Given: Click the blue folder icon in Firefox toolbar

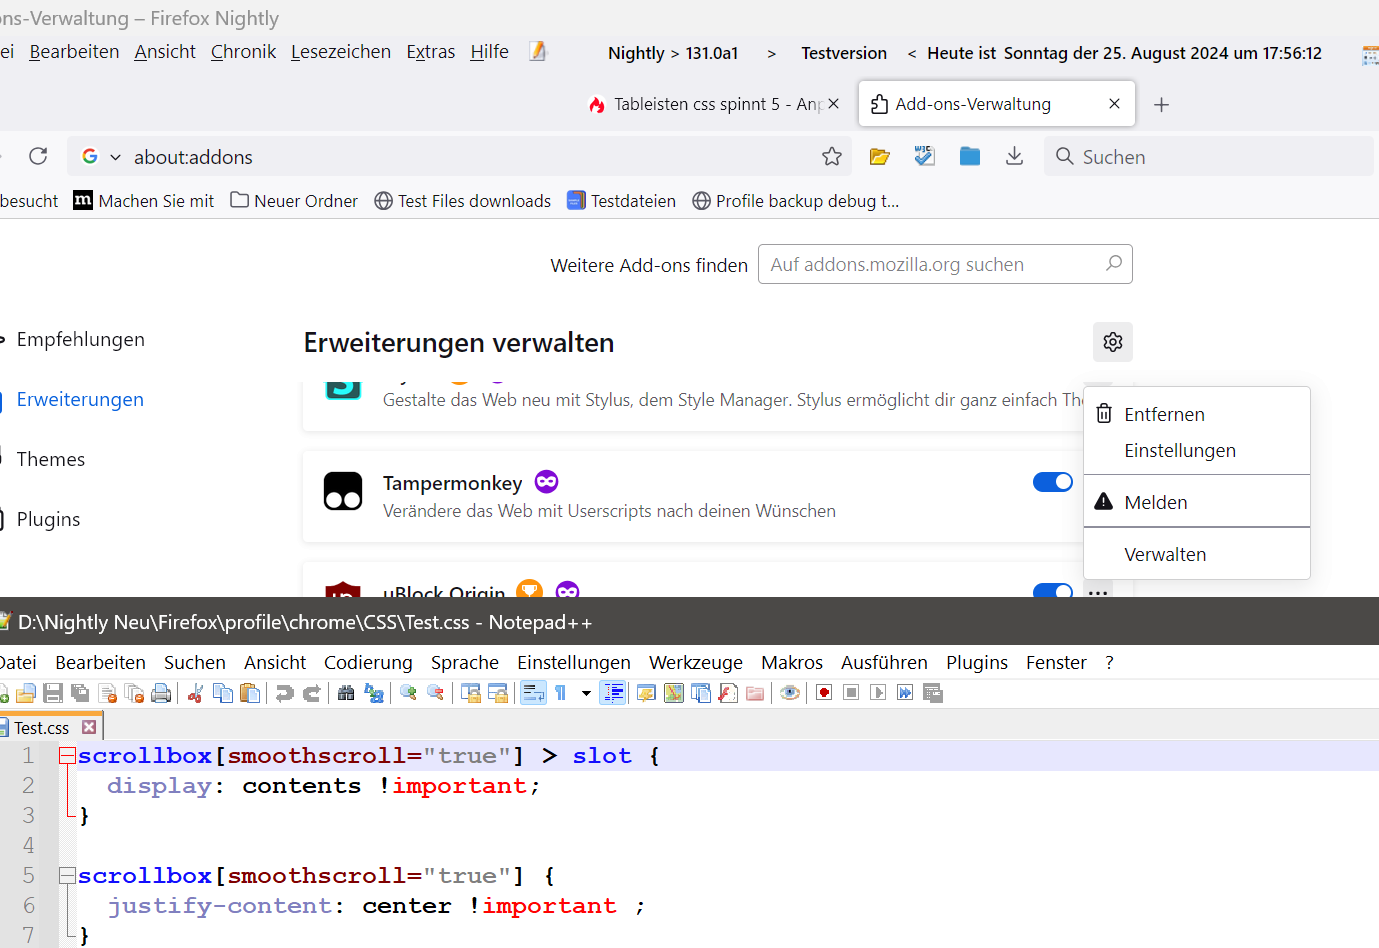Looking at the screenshot, I should tap(969, 156).
